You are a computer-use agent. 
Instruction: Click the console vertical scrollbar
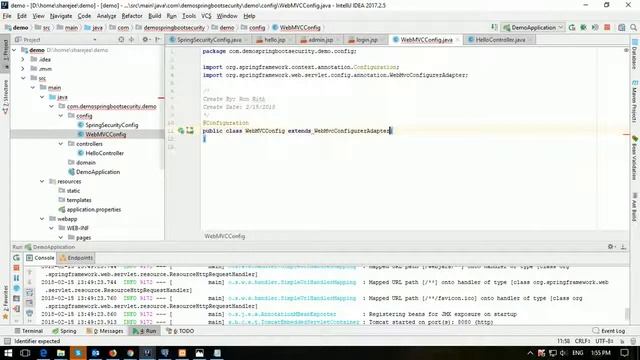[627, 314]
